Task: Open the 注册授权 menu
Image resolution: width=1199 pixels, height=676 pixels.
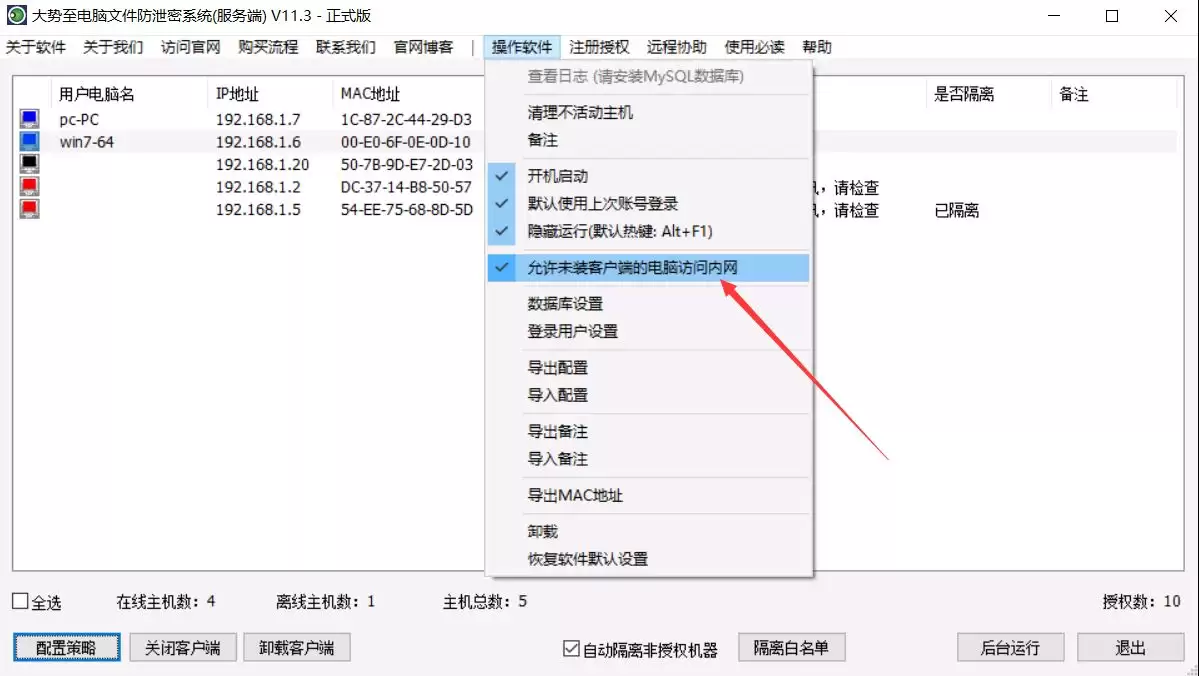Action: point(599,47)
